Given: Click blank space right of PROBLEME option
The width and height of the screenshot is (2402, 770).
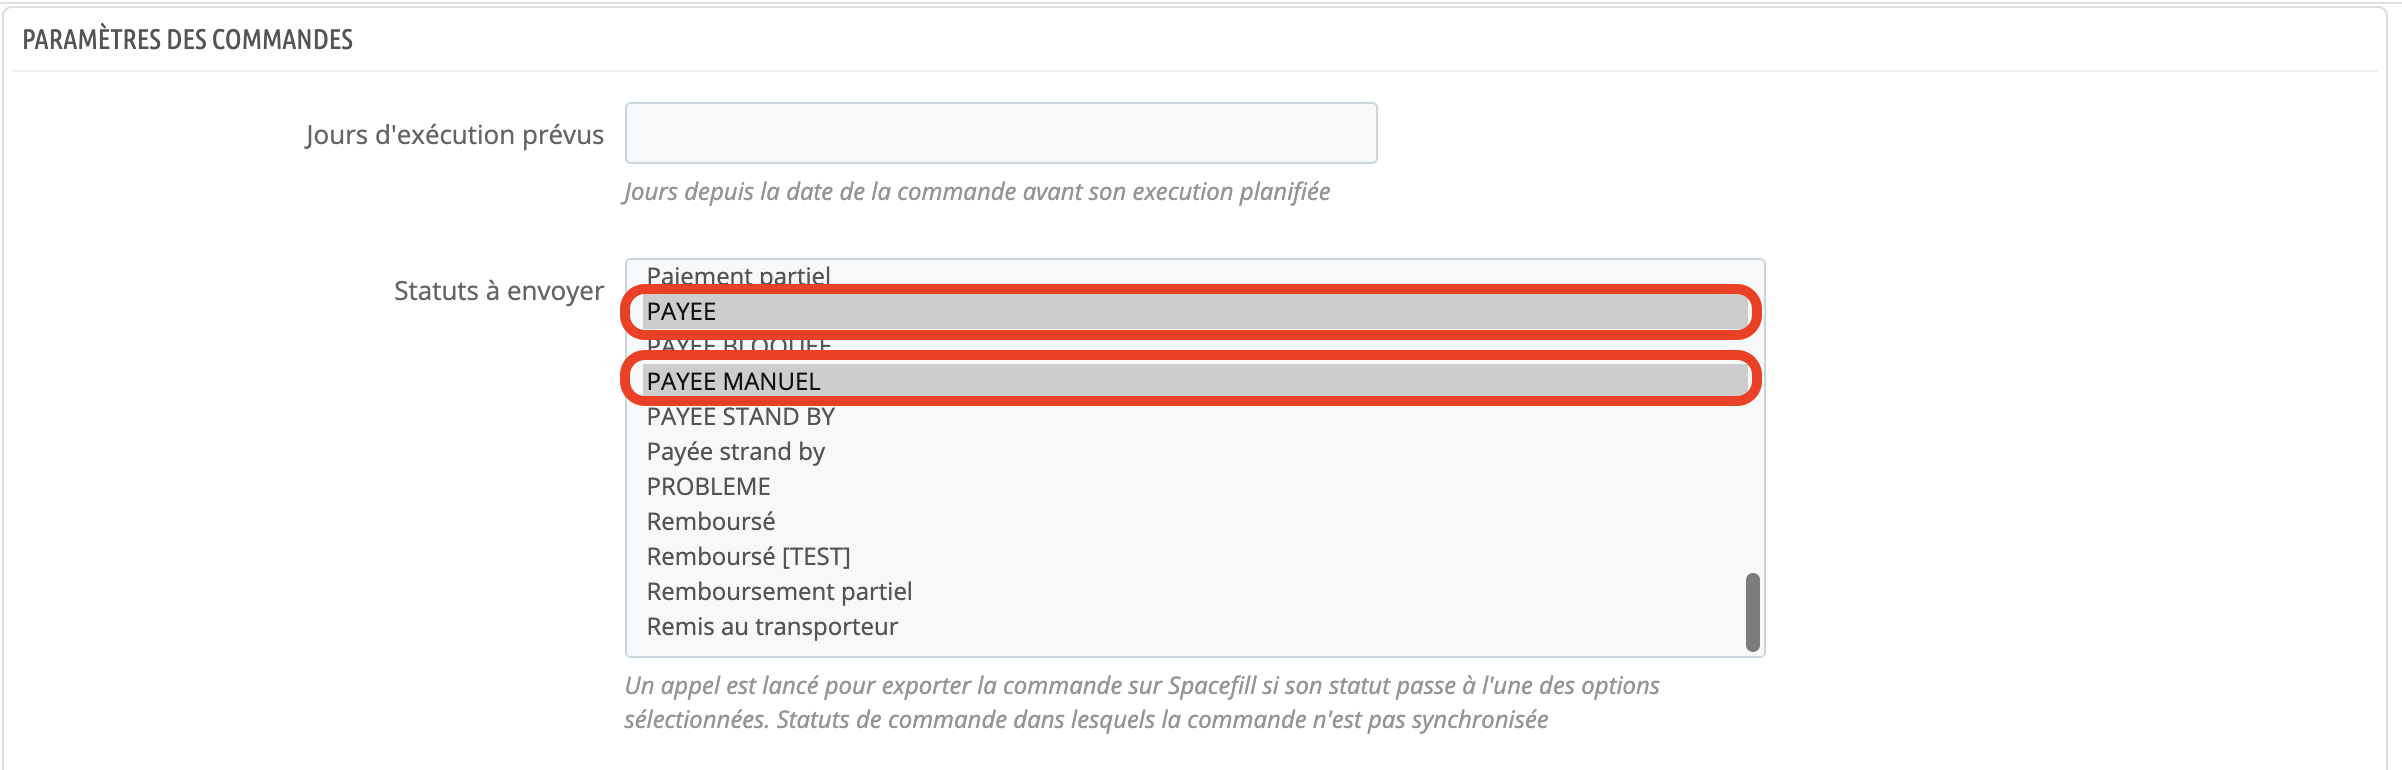Looking at the screenshot, I should pos(1200,487).
